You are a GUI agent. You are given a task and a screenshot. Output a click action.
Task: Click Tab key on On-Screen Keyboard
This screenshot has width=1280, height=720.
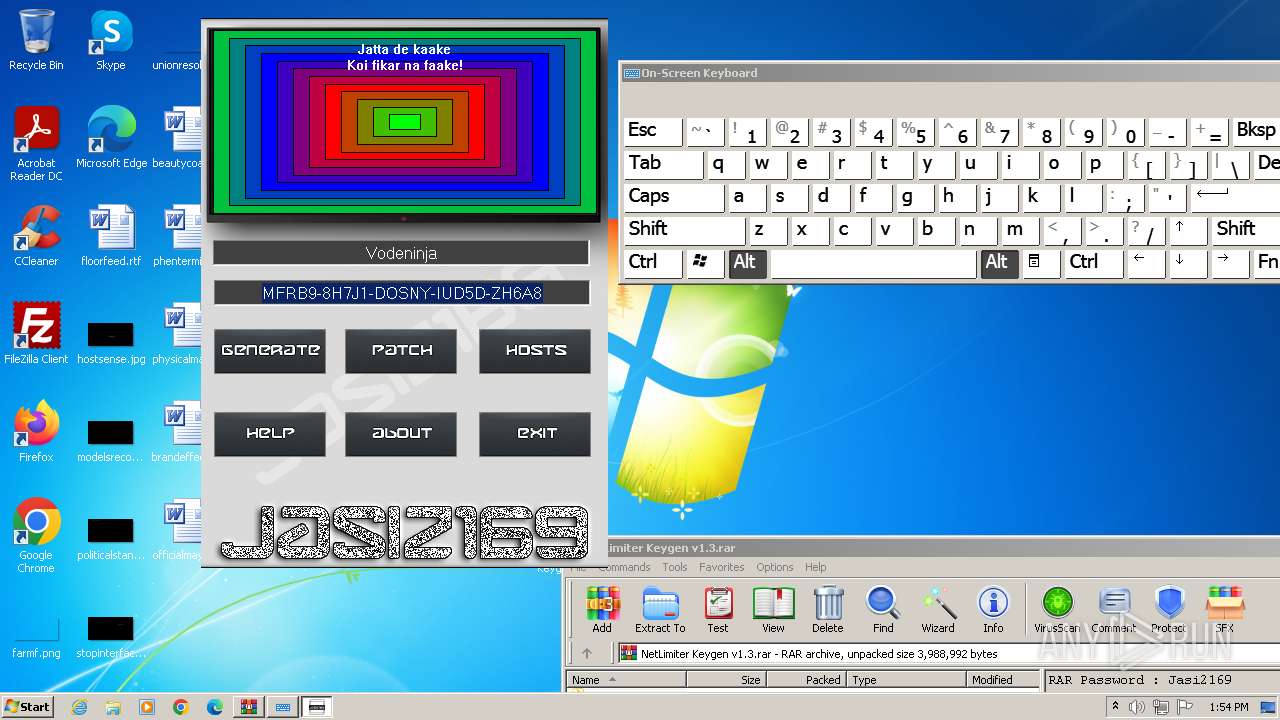tap(664, 164)
